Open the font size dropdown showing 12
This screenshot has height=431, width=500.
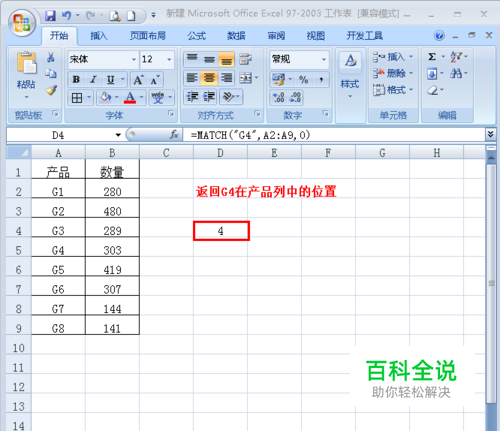tap(169, 60)
